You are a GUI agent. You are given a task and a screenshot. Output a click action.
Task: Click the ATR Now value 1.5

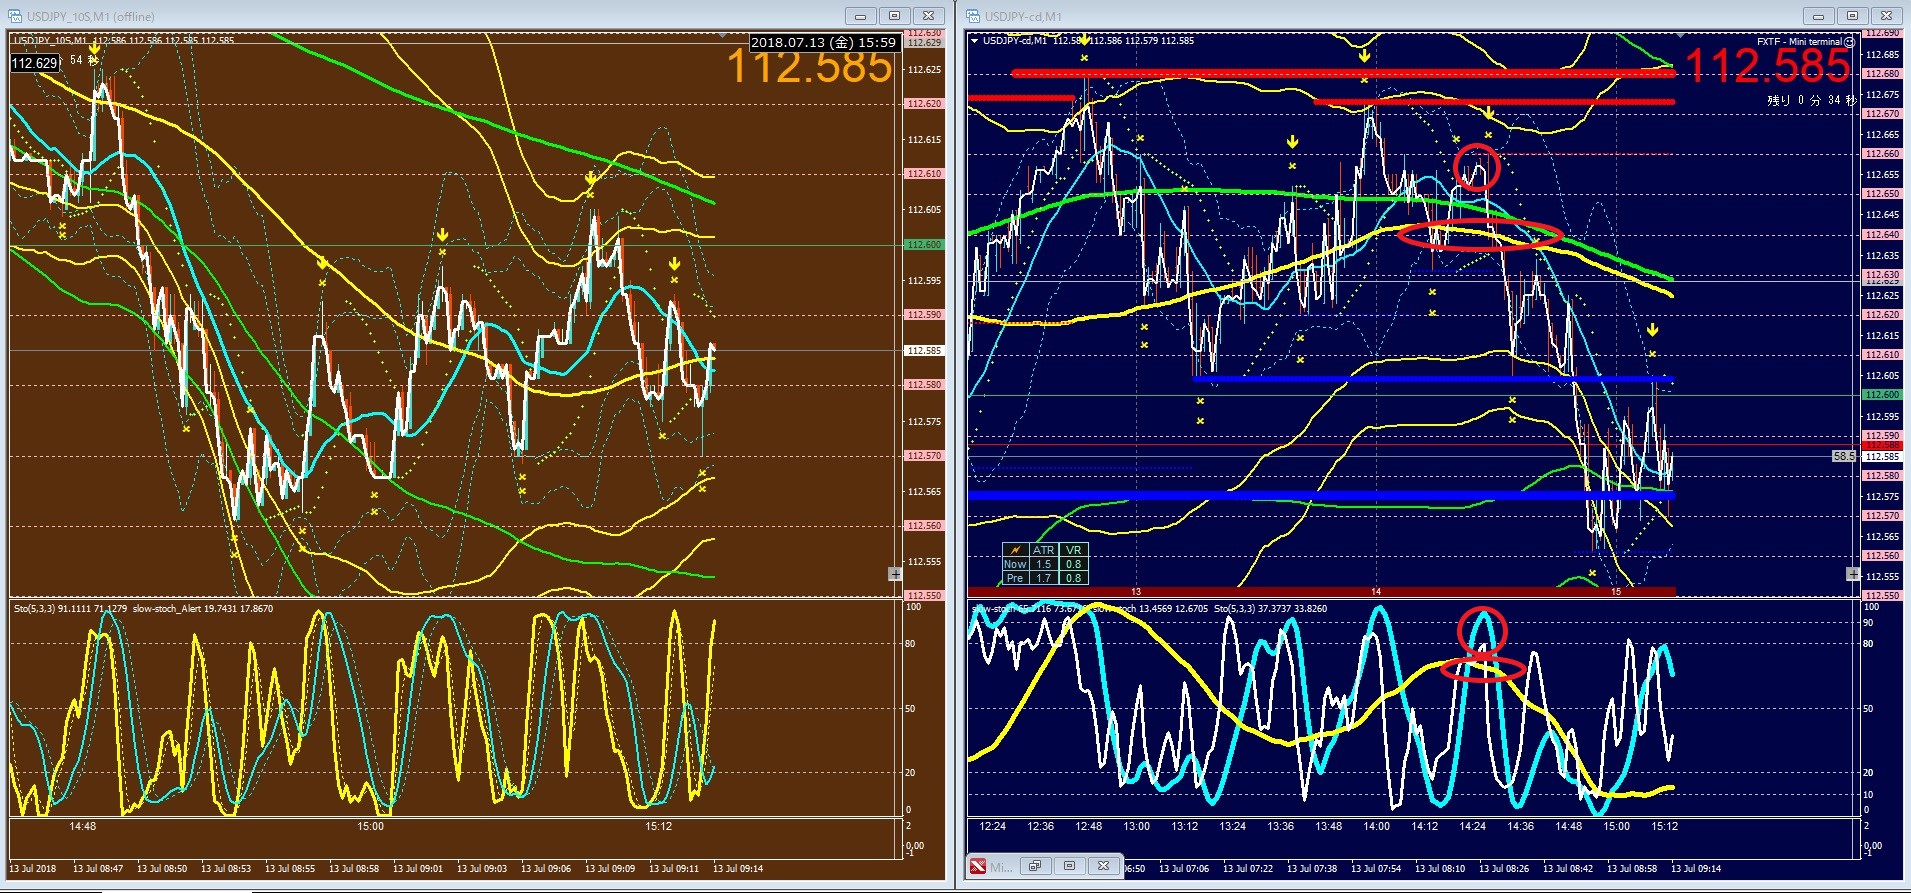[1043, 564]
